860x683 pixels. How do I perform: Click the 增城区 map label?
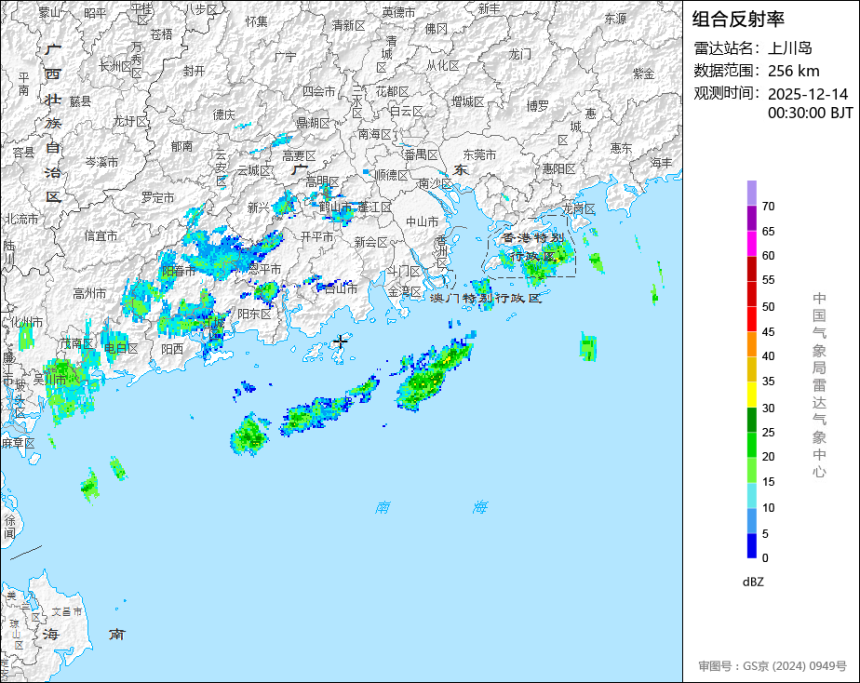point(467,102)
